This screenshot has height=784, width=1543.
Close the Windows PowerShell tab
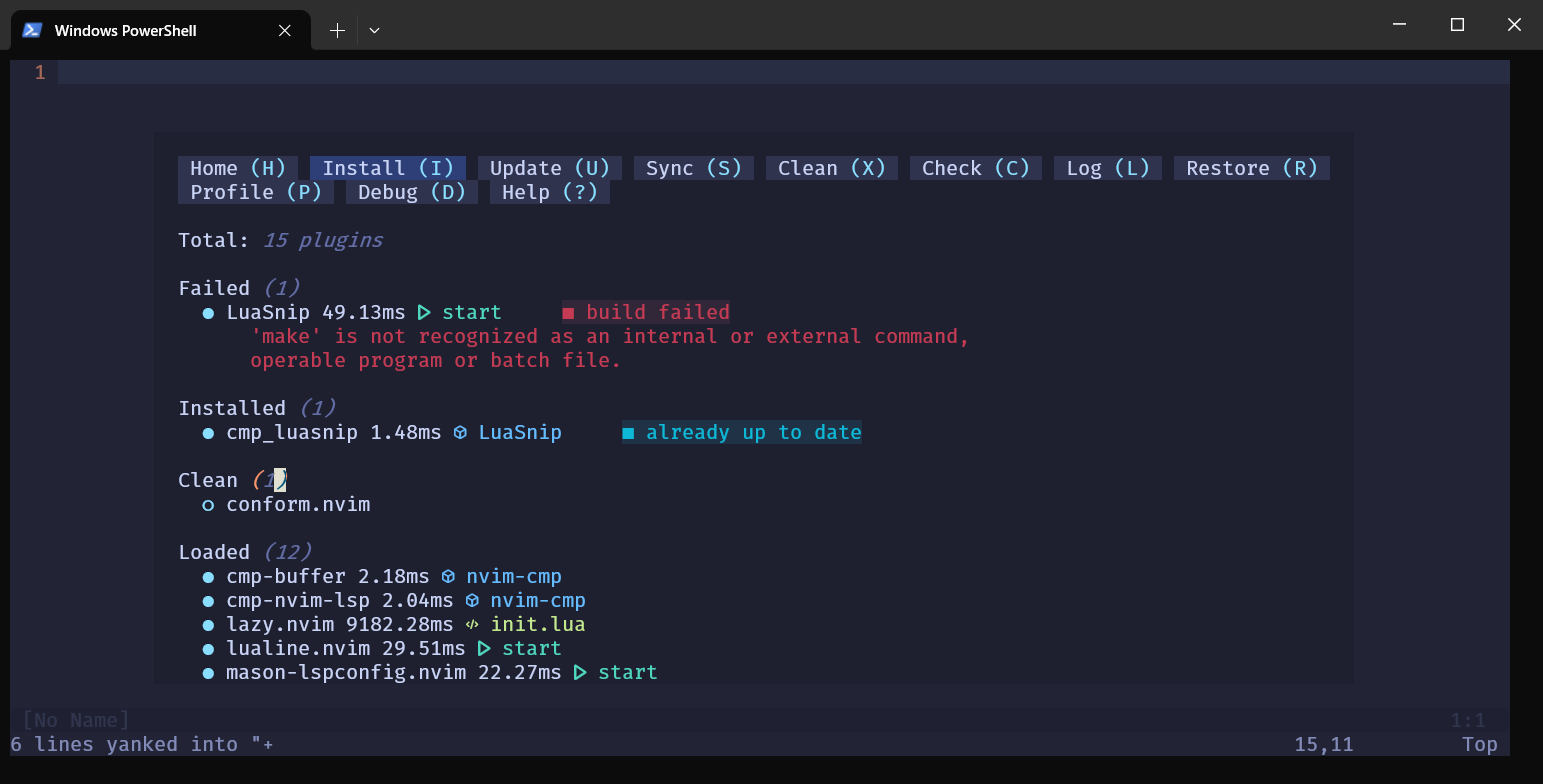click(285, 31)
